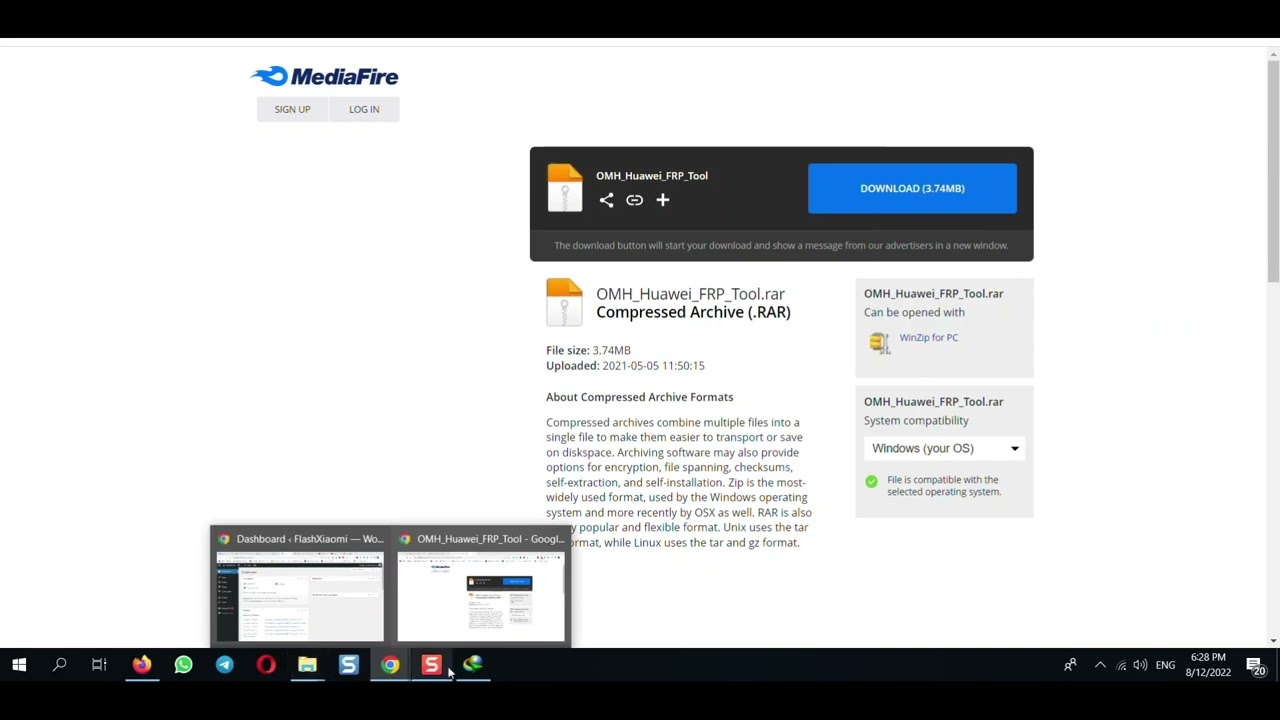Show hidden system tray icons
Image resolution: width=1280 pixels, height=720 pixels.
pos(1100,665)
